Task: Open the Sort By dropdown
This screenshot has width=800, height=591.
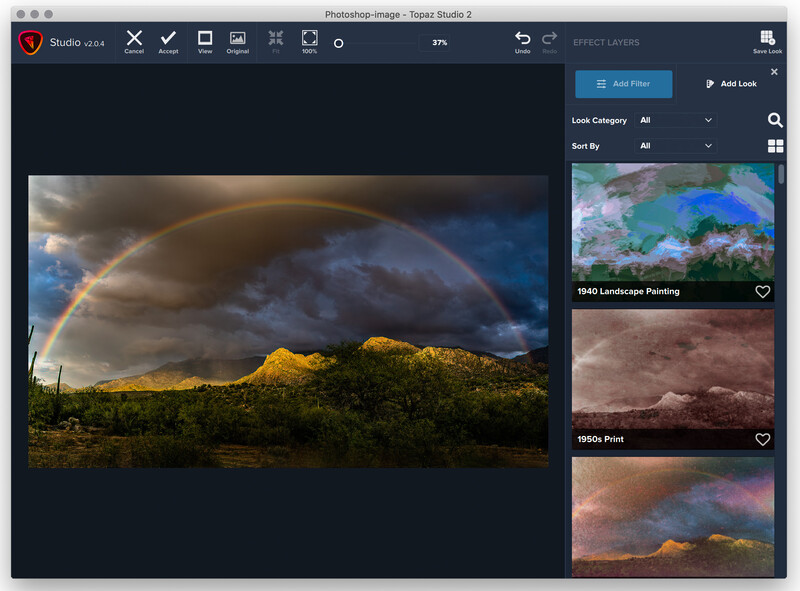Action: pyautogui.click(x=676, y=145)
